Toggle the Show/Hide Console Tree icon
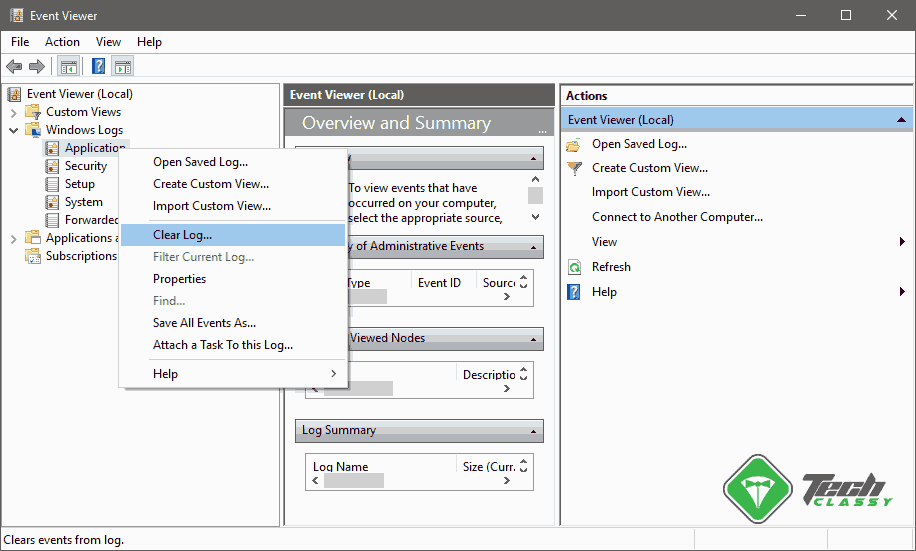 tap(69, 67)
